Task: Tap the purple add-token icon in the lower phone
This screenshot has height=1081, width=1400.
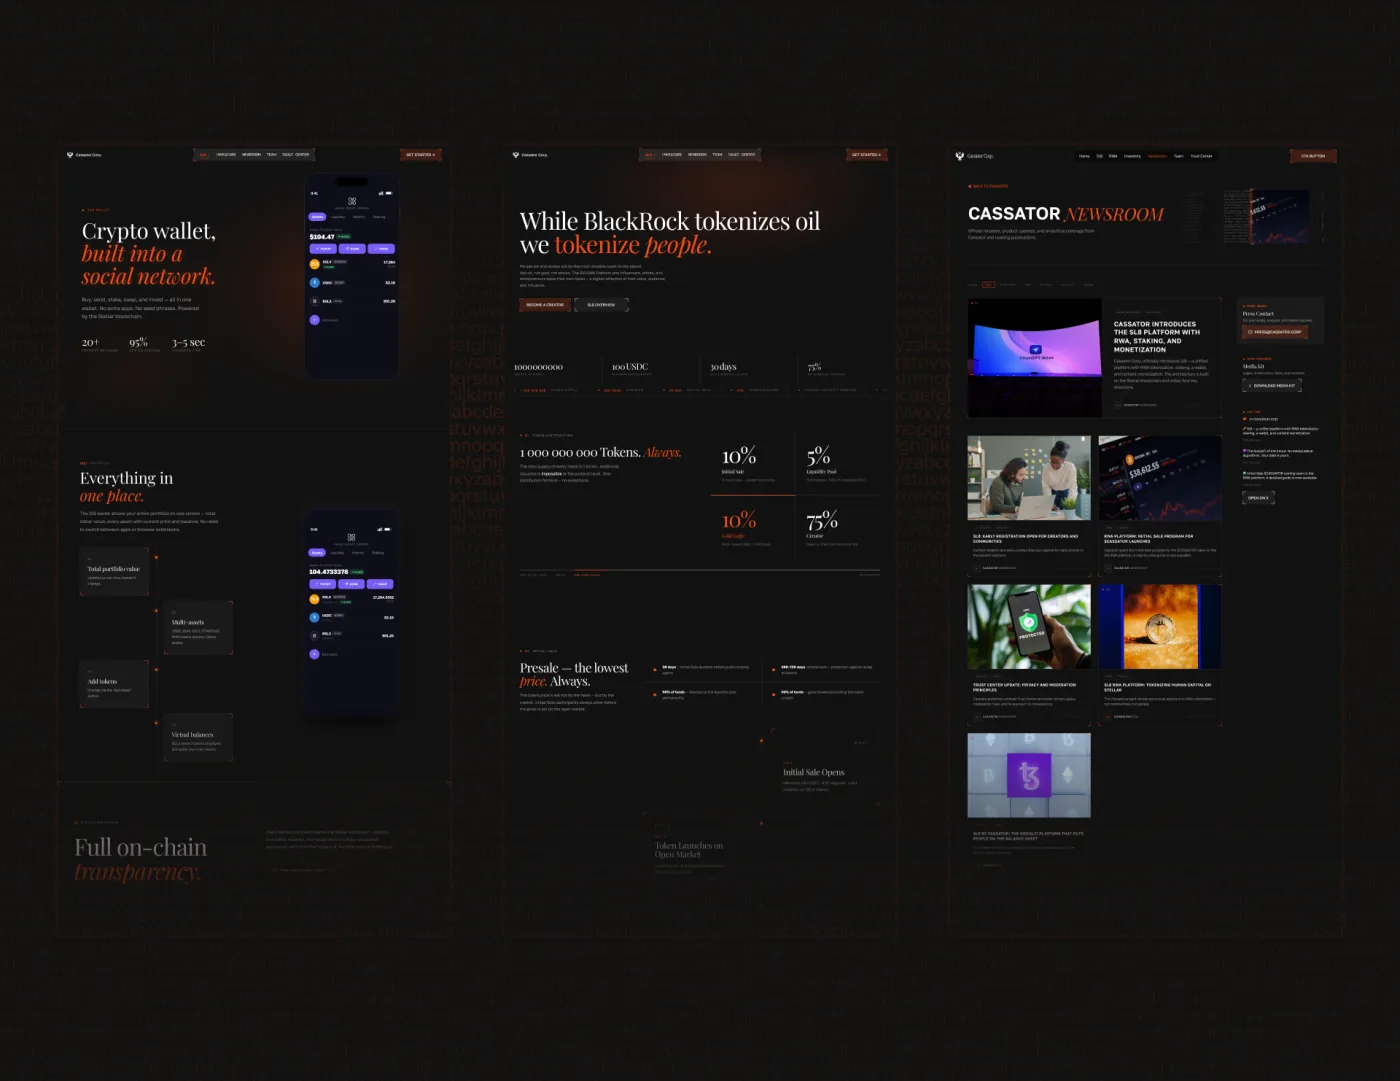Action: [314, 654]
